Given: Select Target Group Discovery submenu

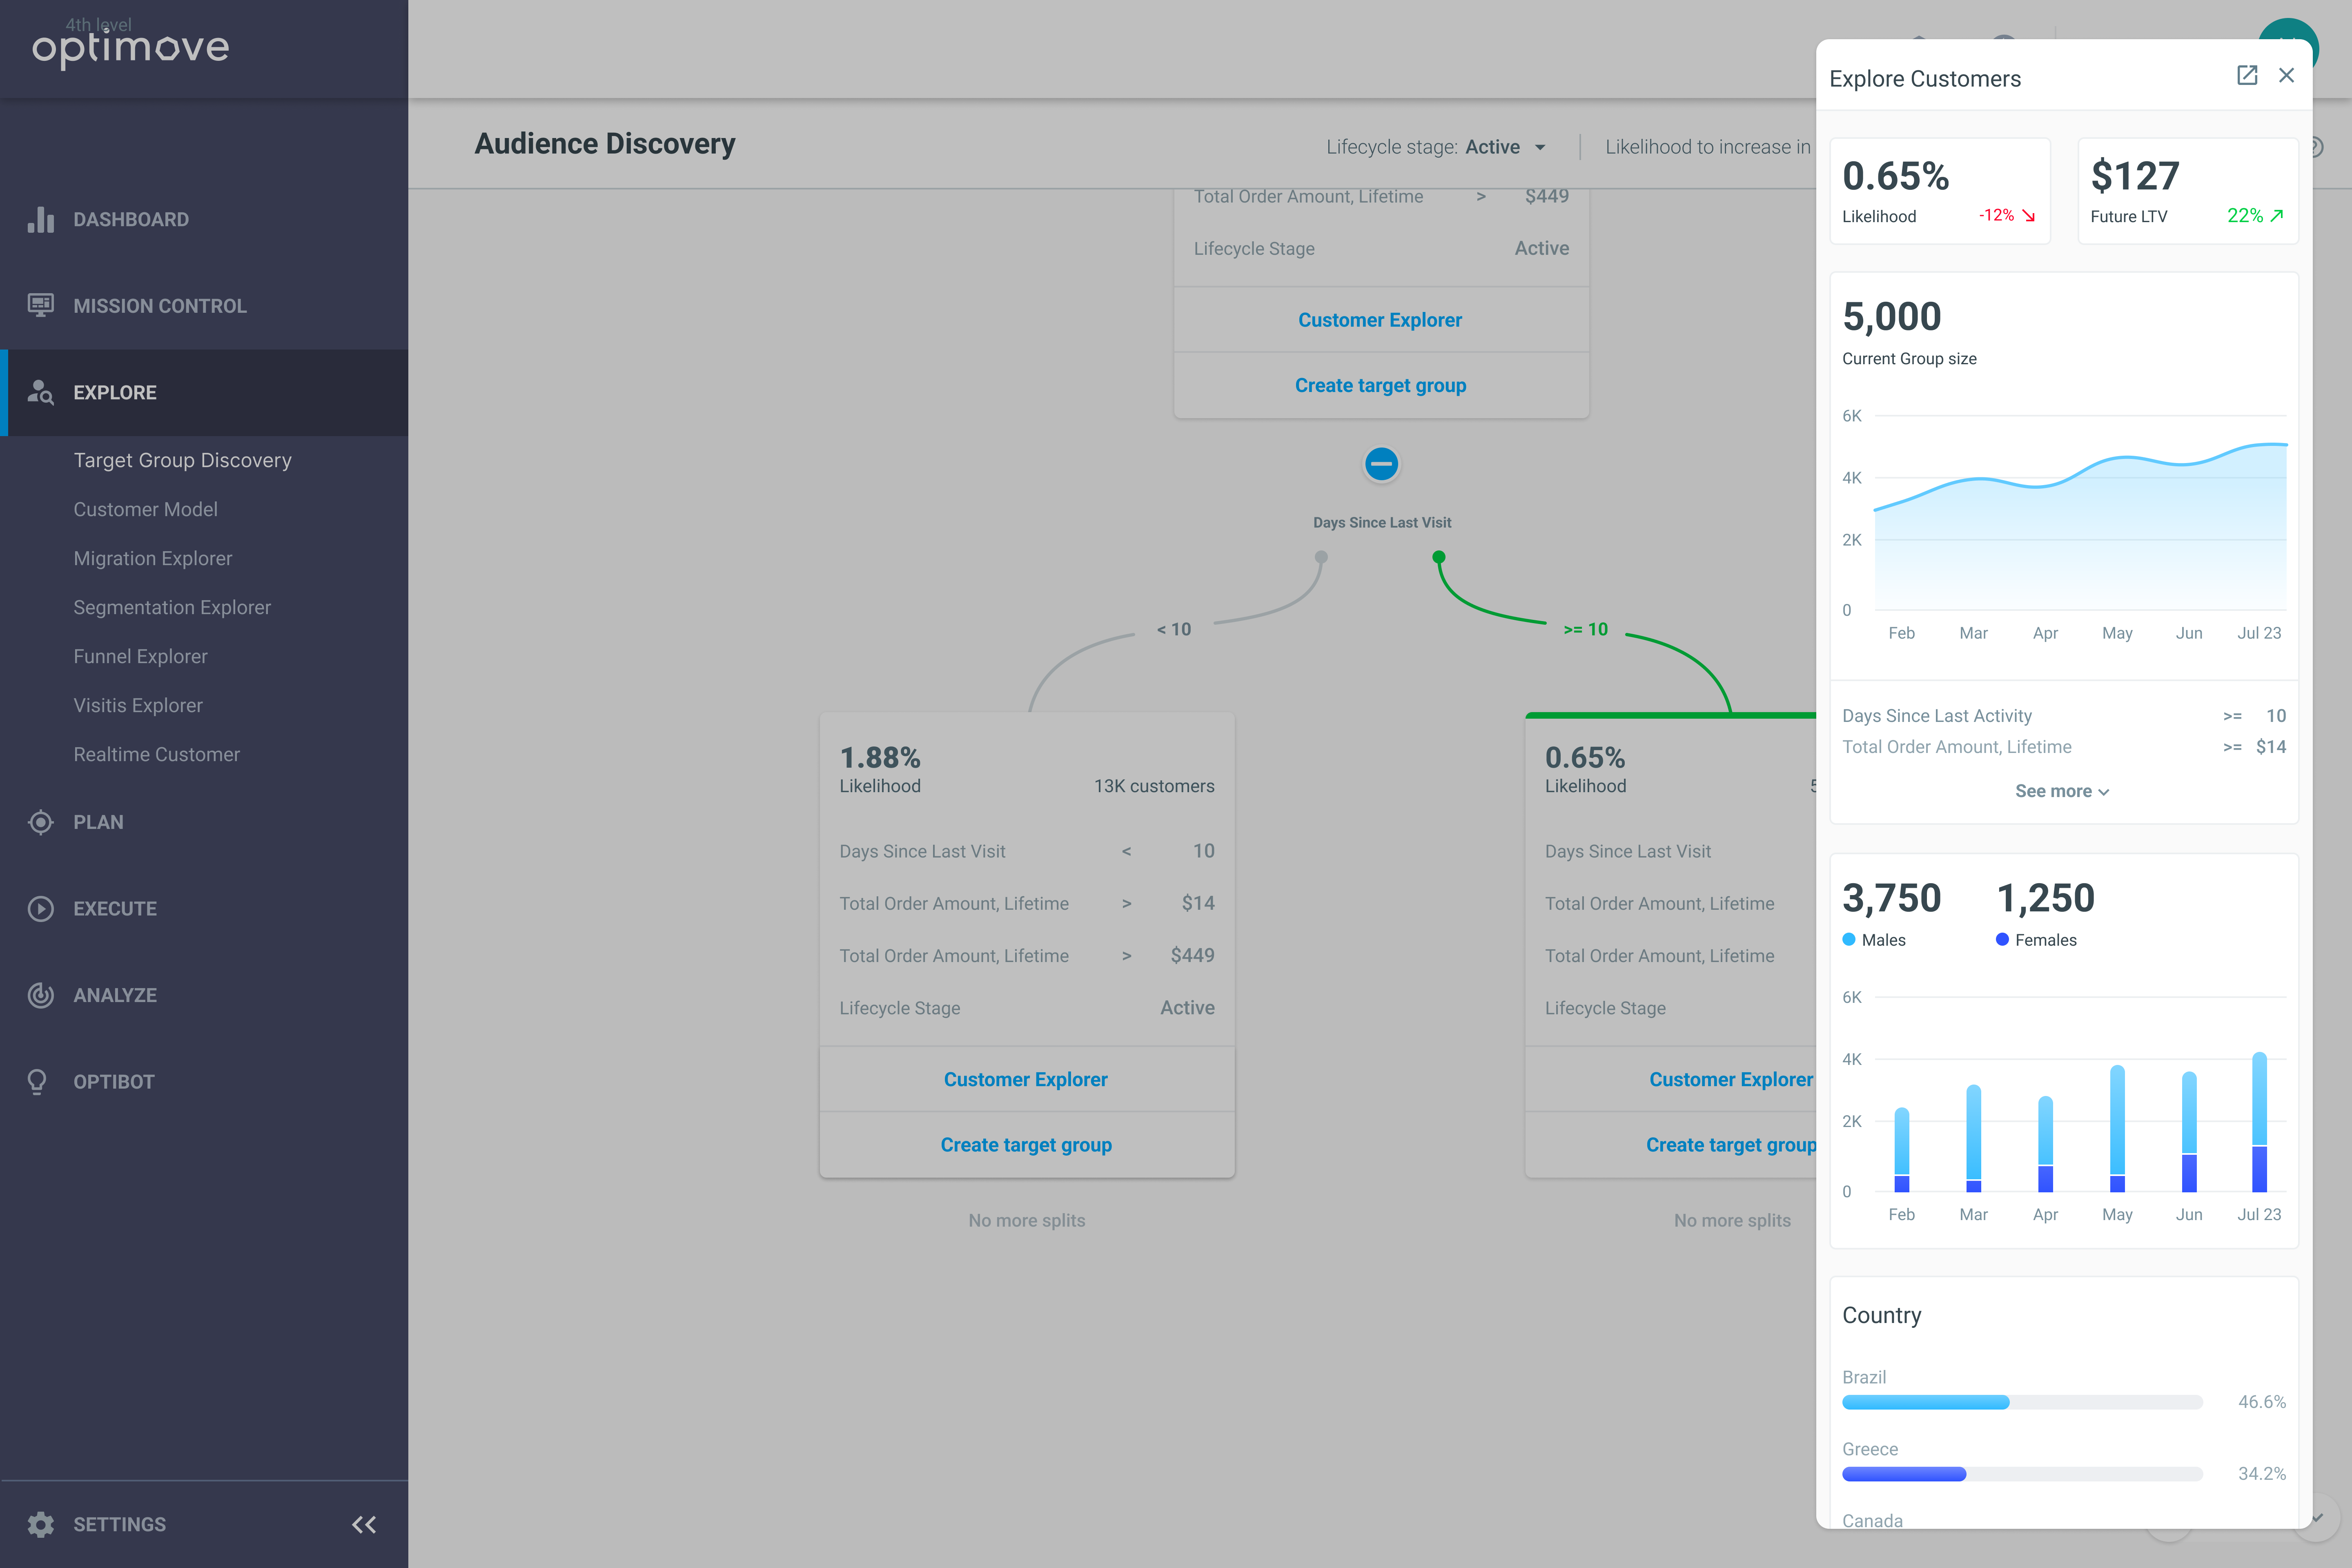Looking at the screenshot, I should pos(182,460).
